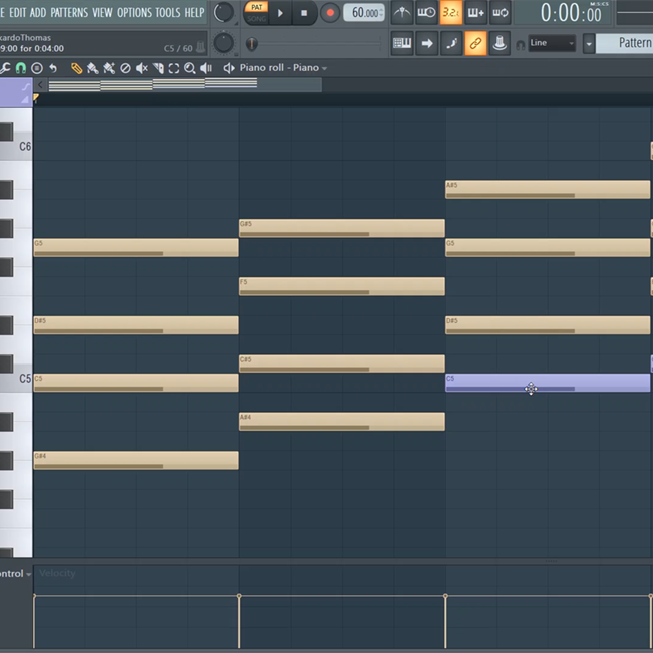
Task: Select the Zoom magnifier tool
Action: coord(190,68)
